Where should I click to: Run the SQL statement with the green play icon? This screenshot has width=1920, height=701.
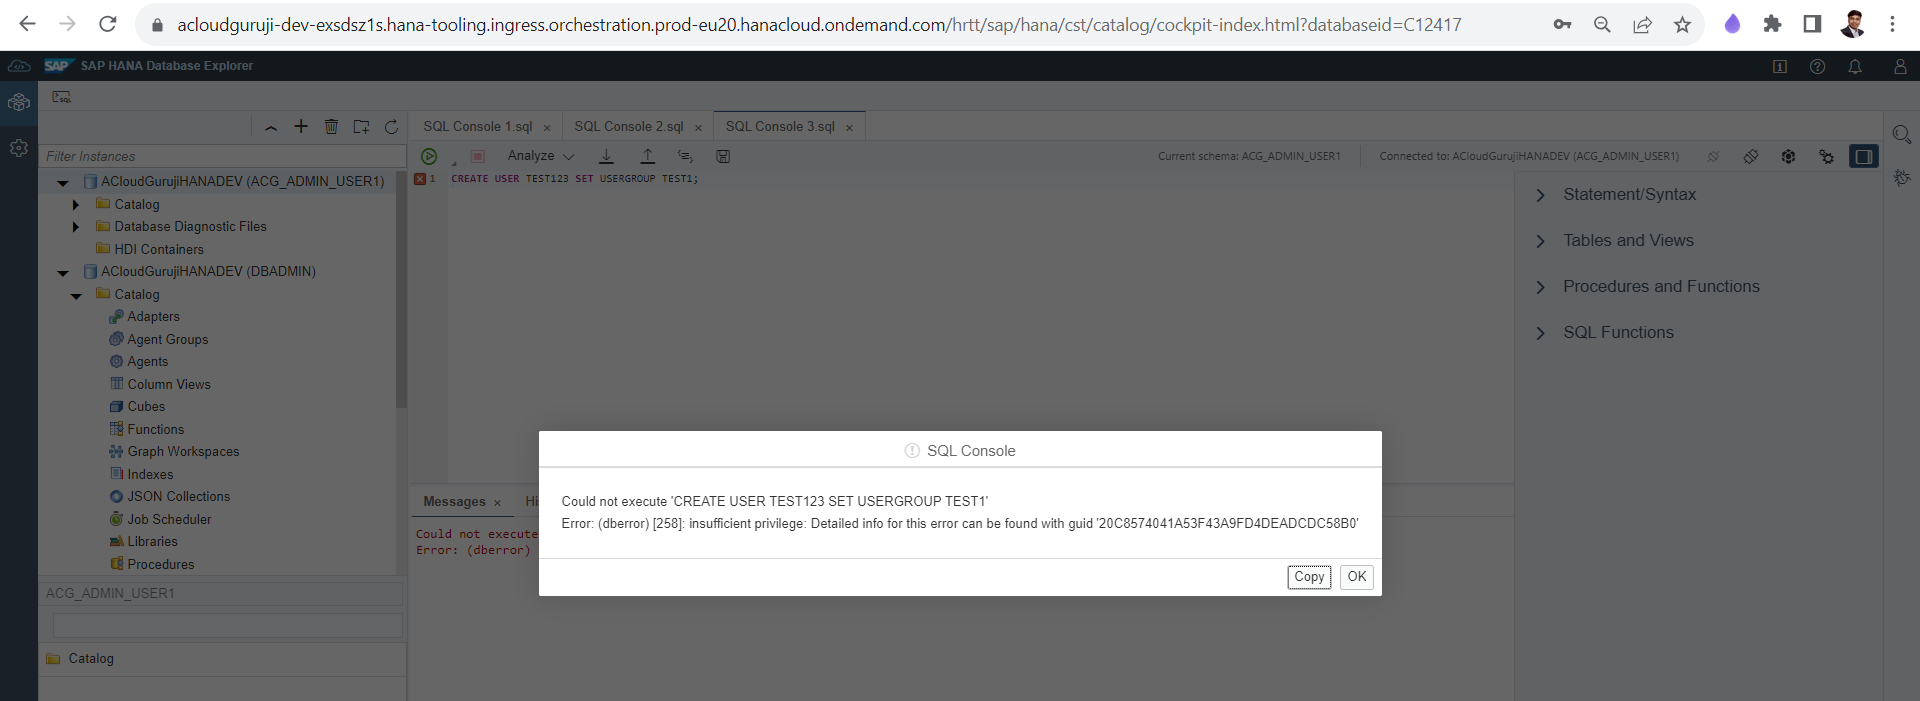click(x=429, y=156)
